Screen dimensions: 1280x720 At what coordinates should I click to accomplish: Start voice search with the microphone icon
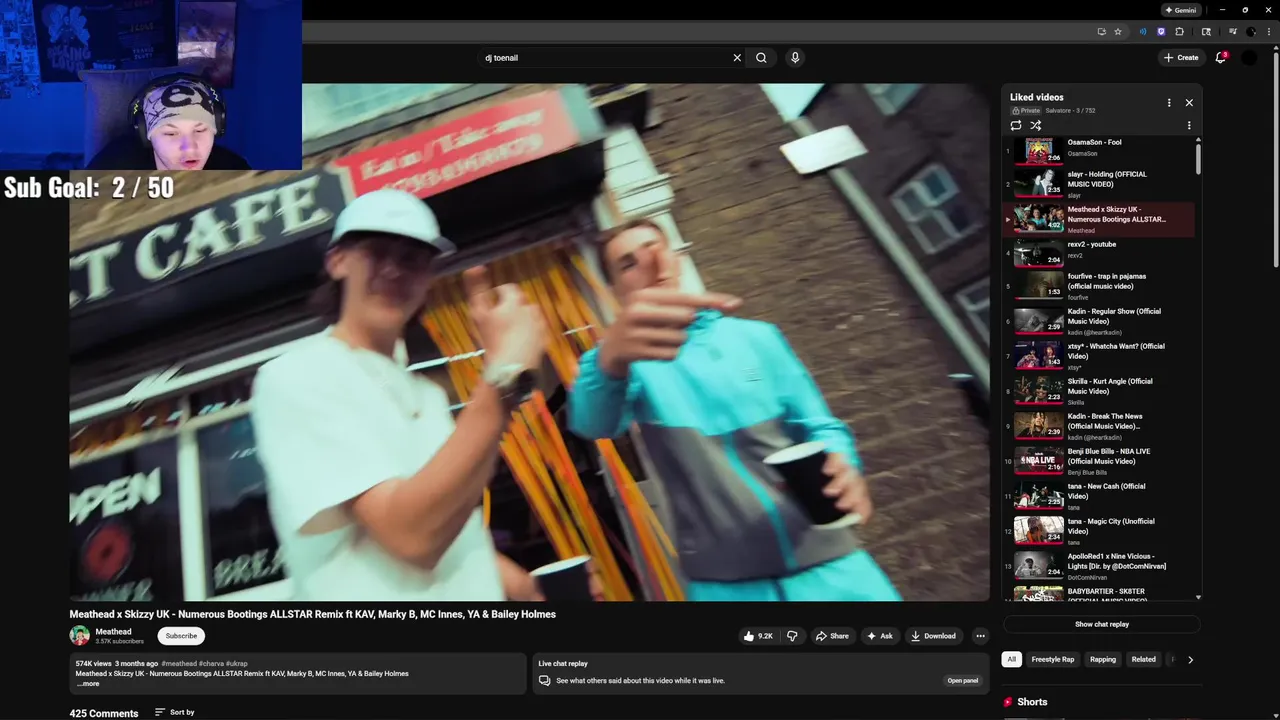(795, 58)
